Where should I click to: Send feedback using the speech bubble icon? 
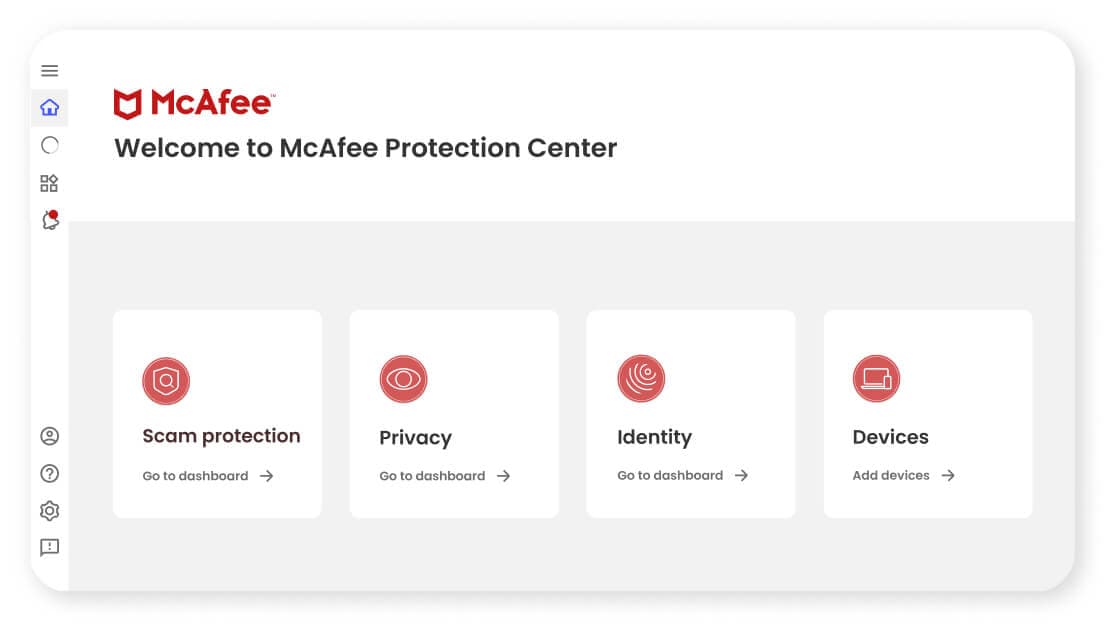click(x=49, y=548)
